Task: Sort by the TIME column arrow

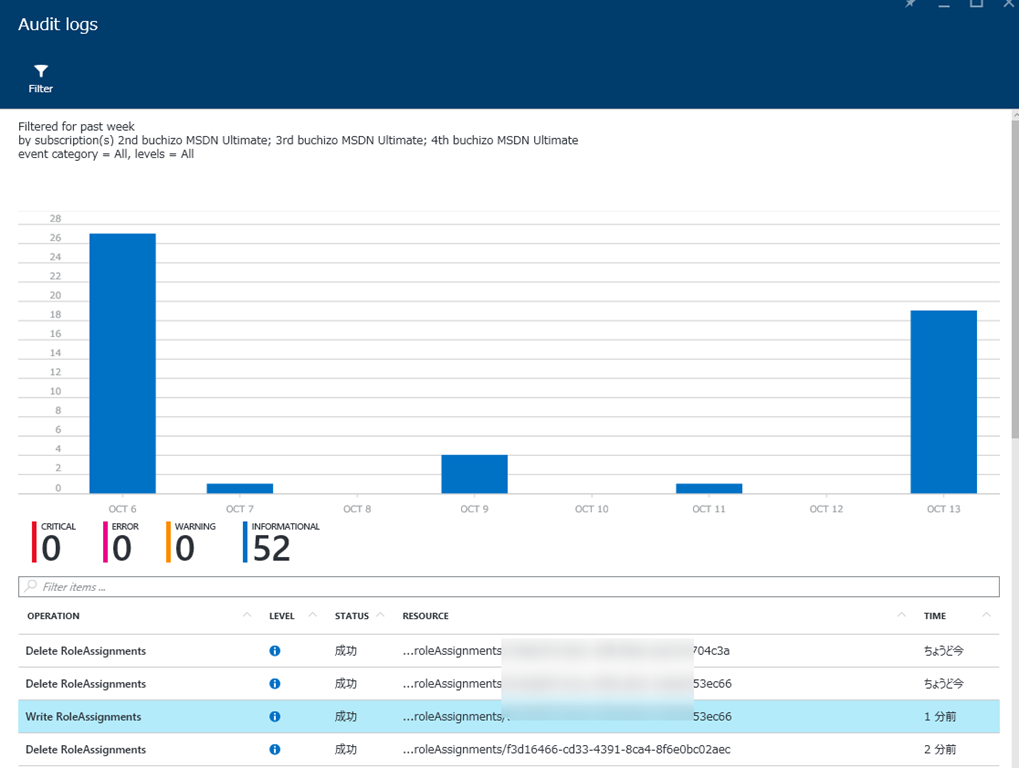Action: point(986,615)
